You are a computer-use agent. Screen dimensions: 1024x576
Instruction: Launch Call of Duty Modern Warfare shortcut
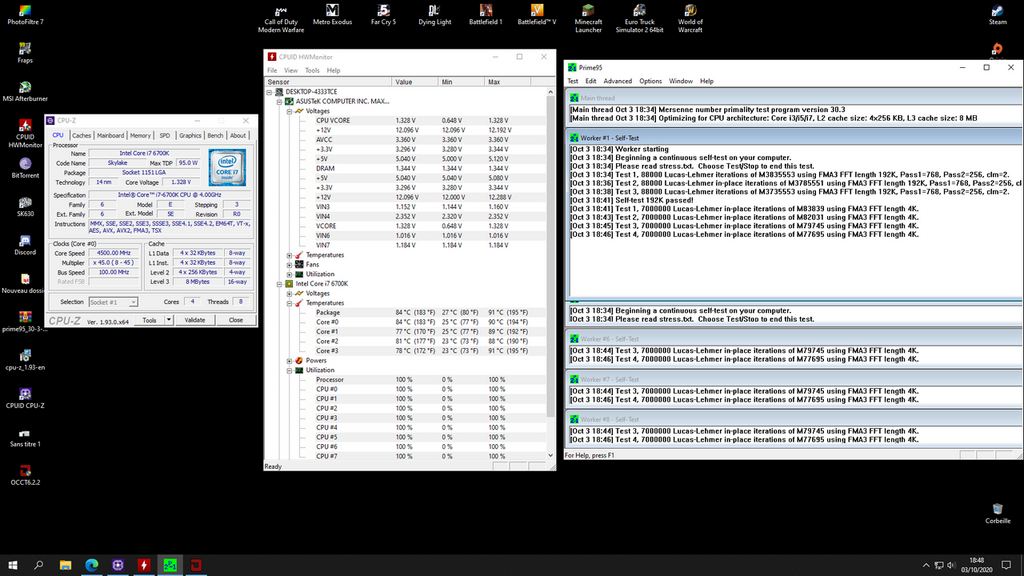(x=281, y=19)
